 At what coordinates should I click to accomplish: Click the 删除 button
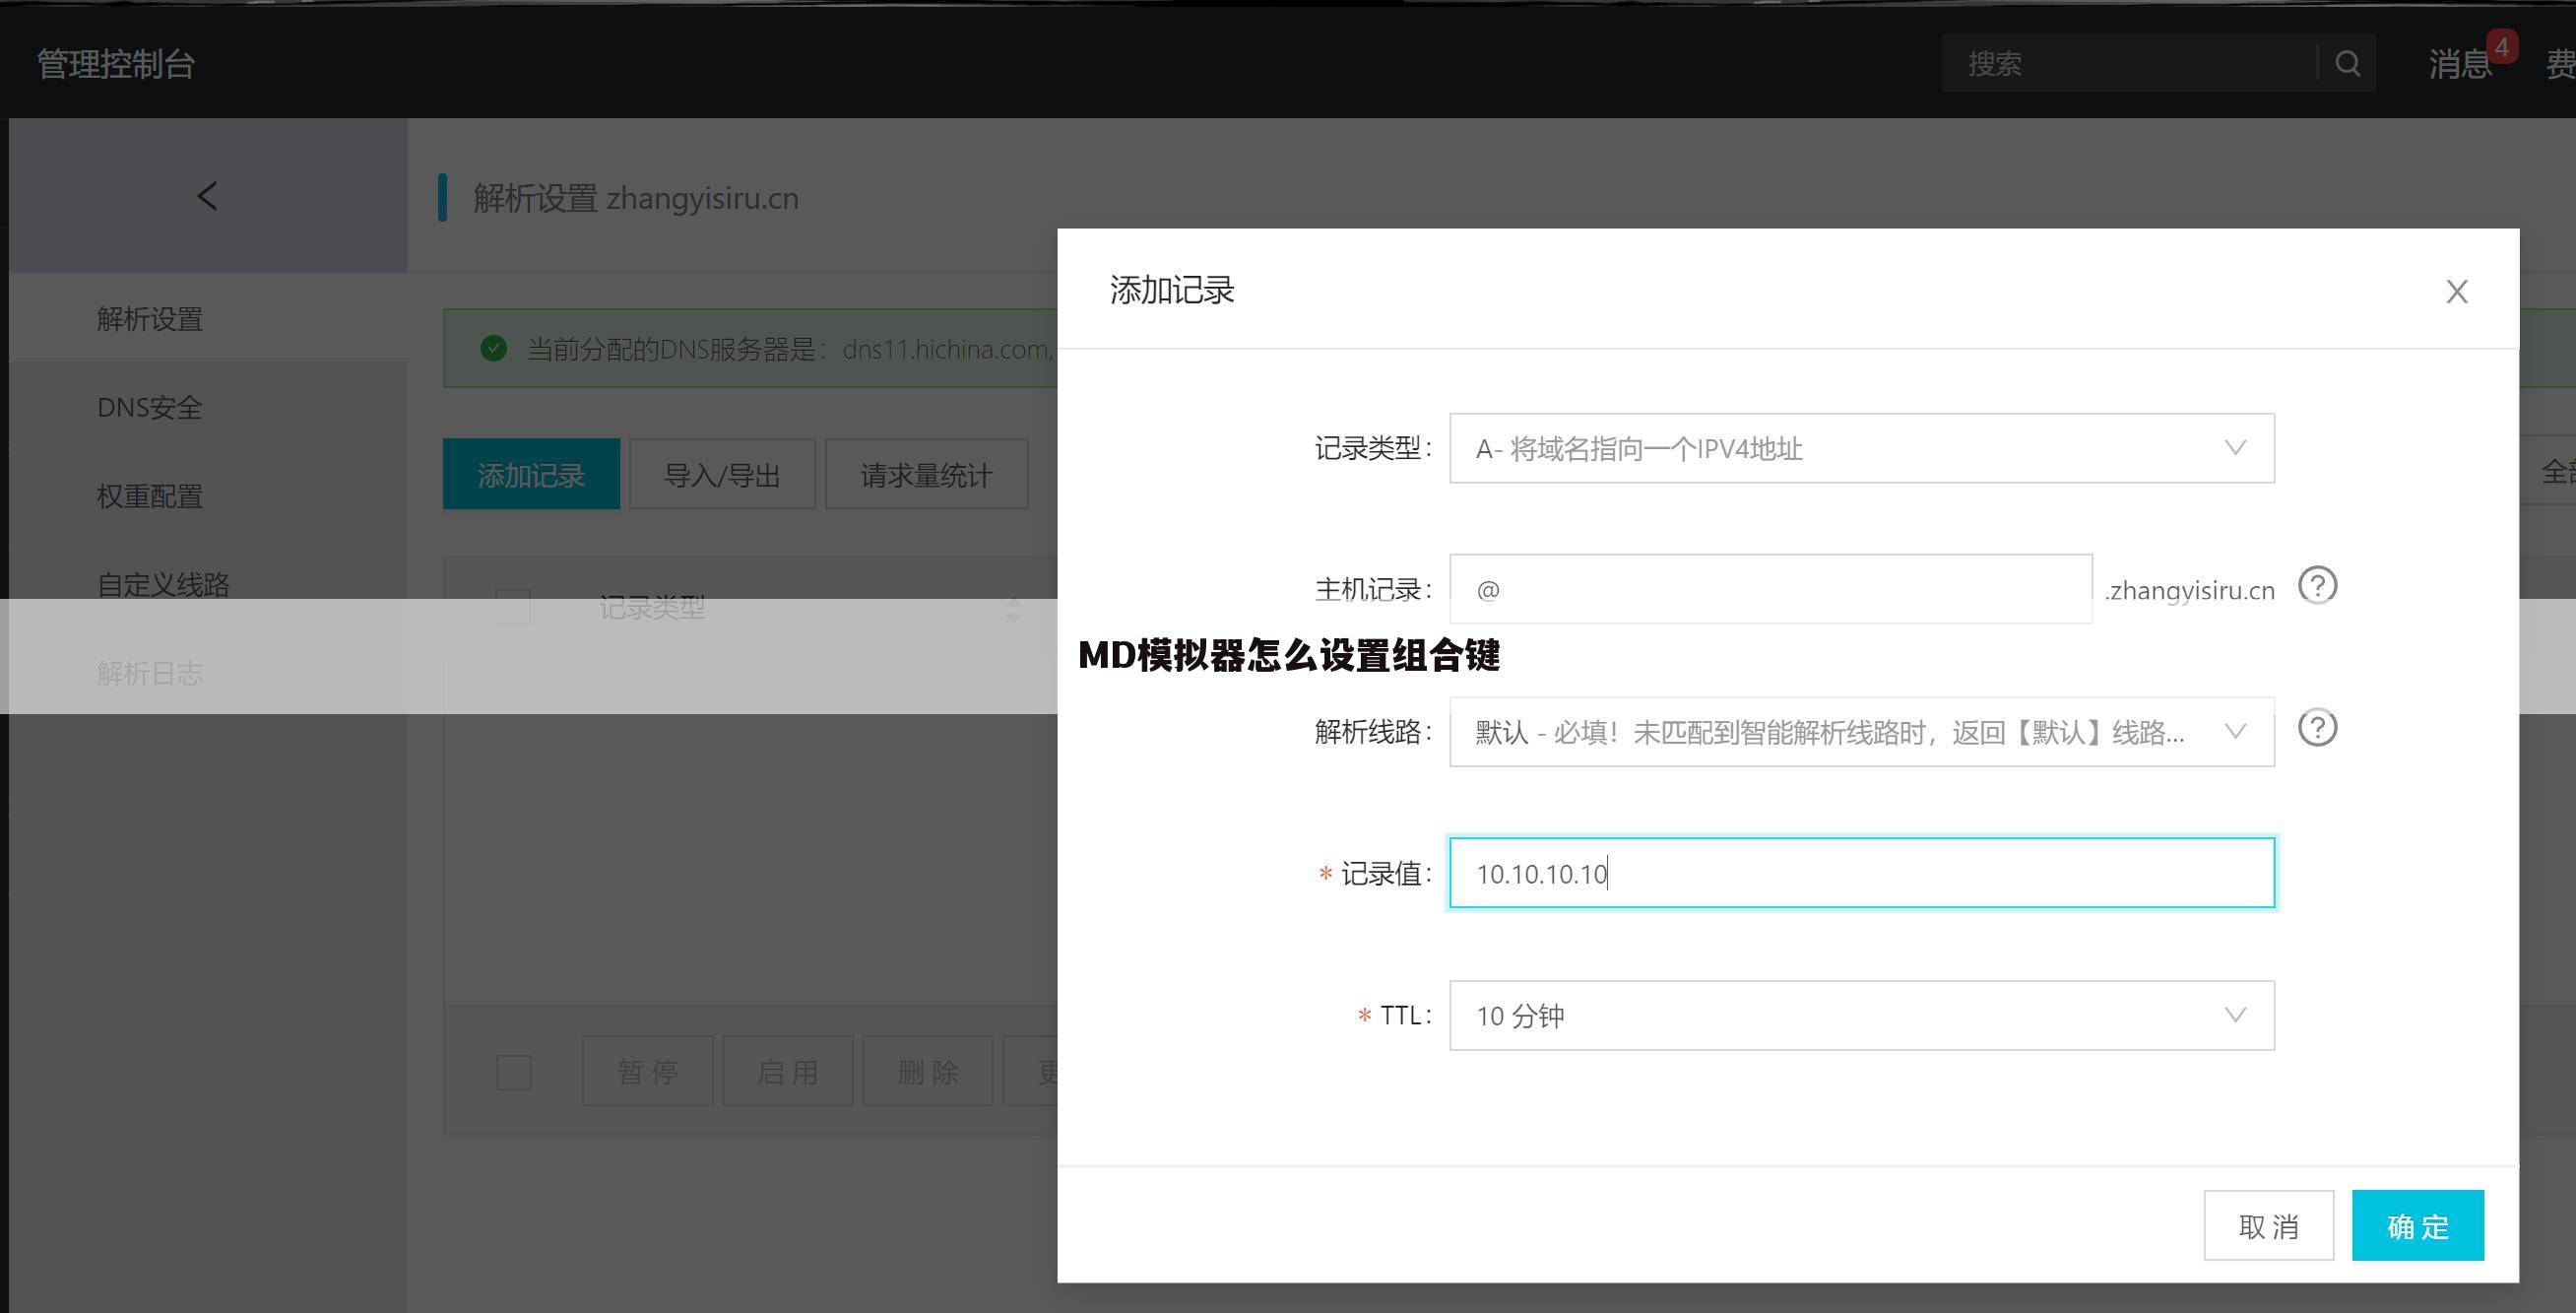click(x=928, y=1071)
